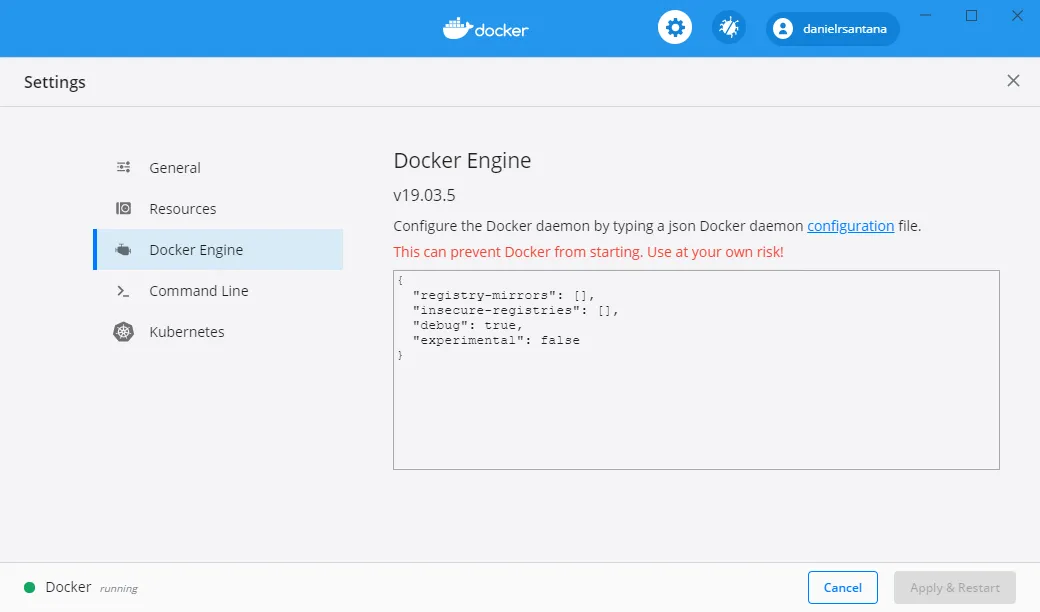This screenshot has height=612, width=1040.
Task: Open the daemon configuration link
Action: click(x=850, y=226)
